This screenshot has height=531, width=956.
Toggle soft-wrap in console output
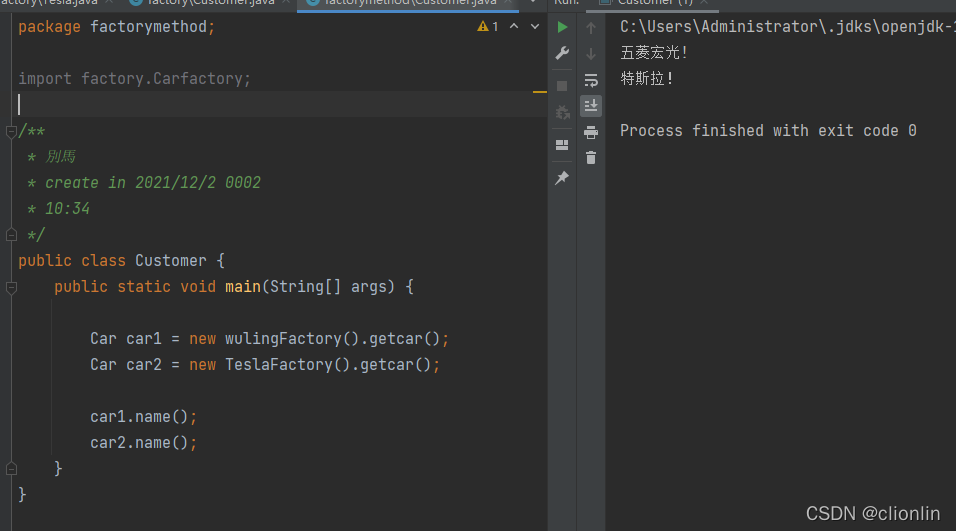pyautogui.click(x=591, y=80)
